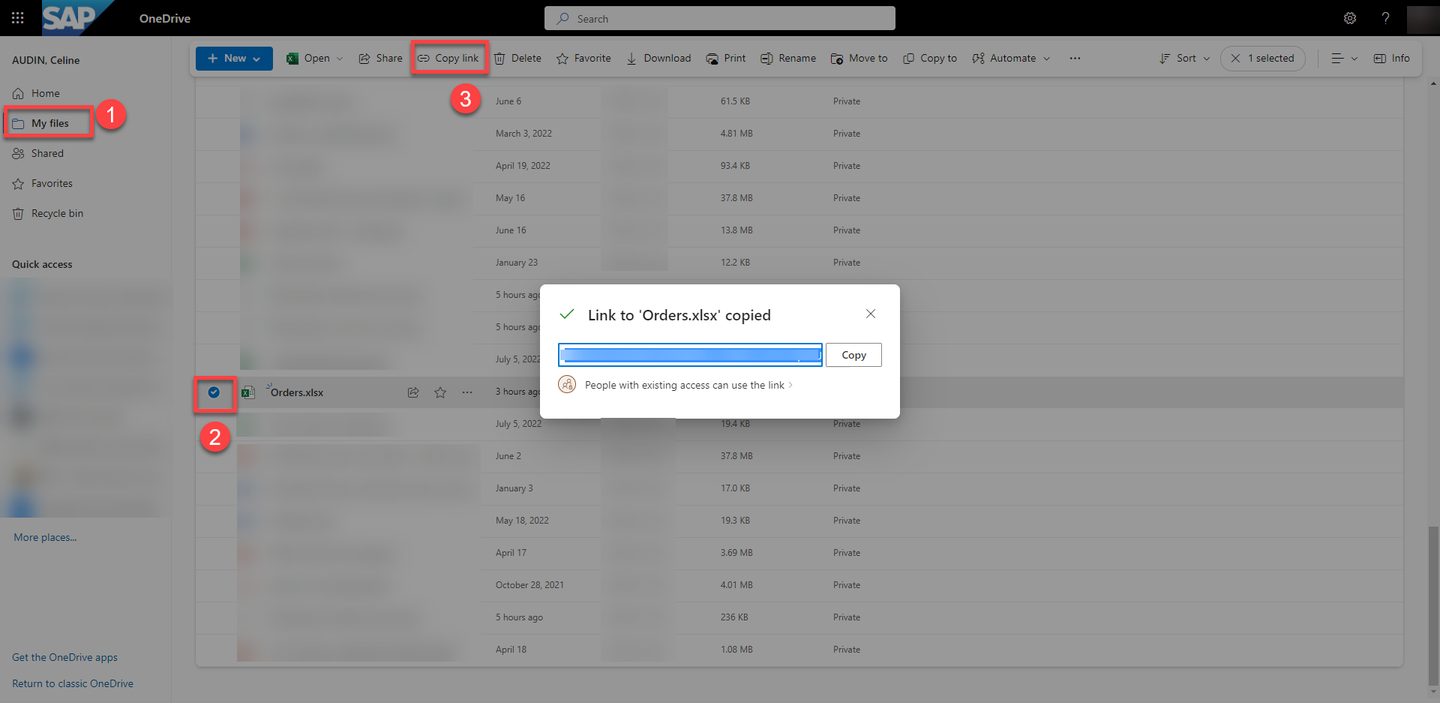Click the 3.69 MB size cell
The image size is (1440, 703).
pos(736,552)
